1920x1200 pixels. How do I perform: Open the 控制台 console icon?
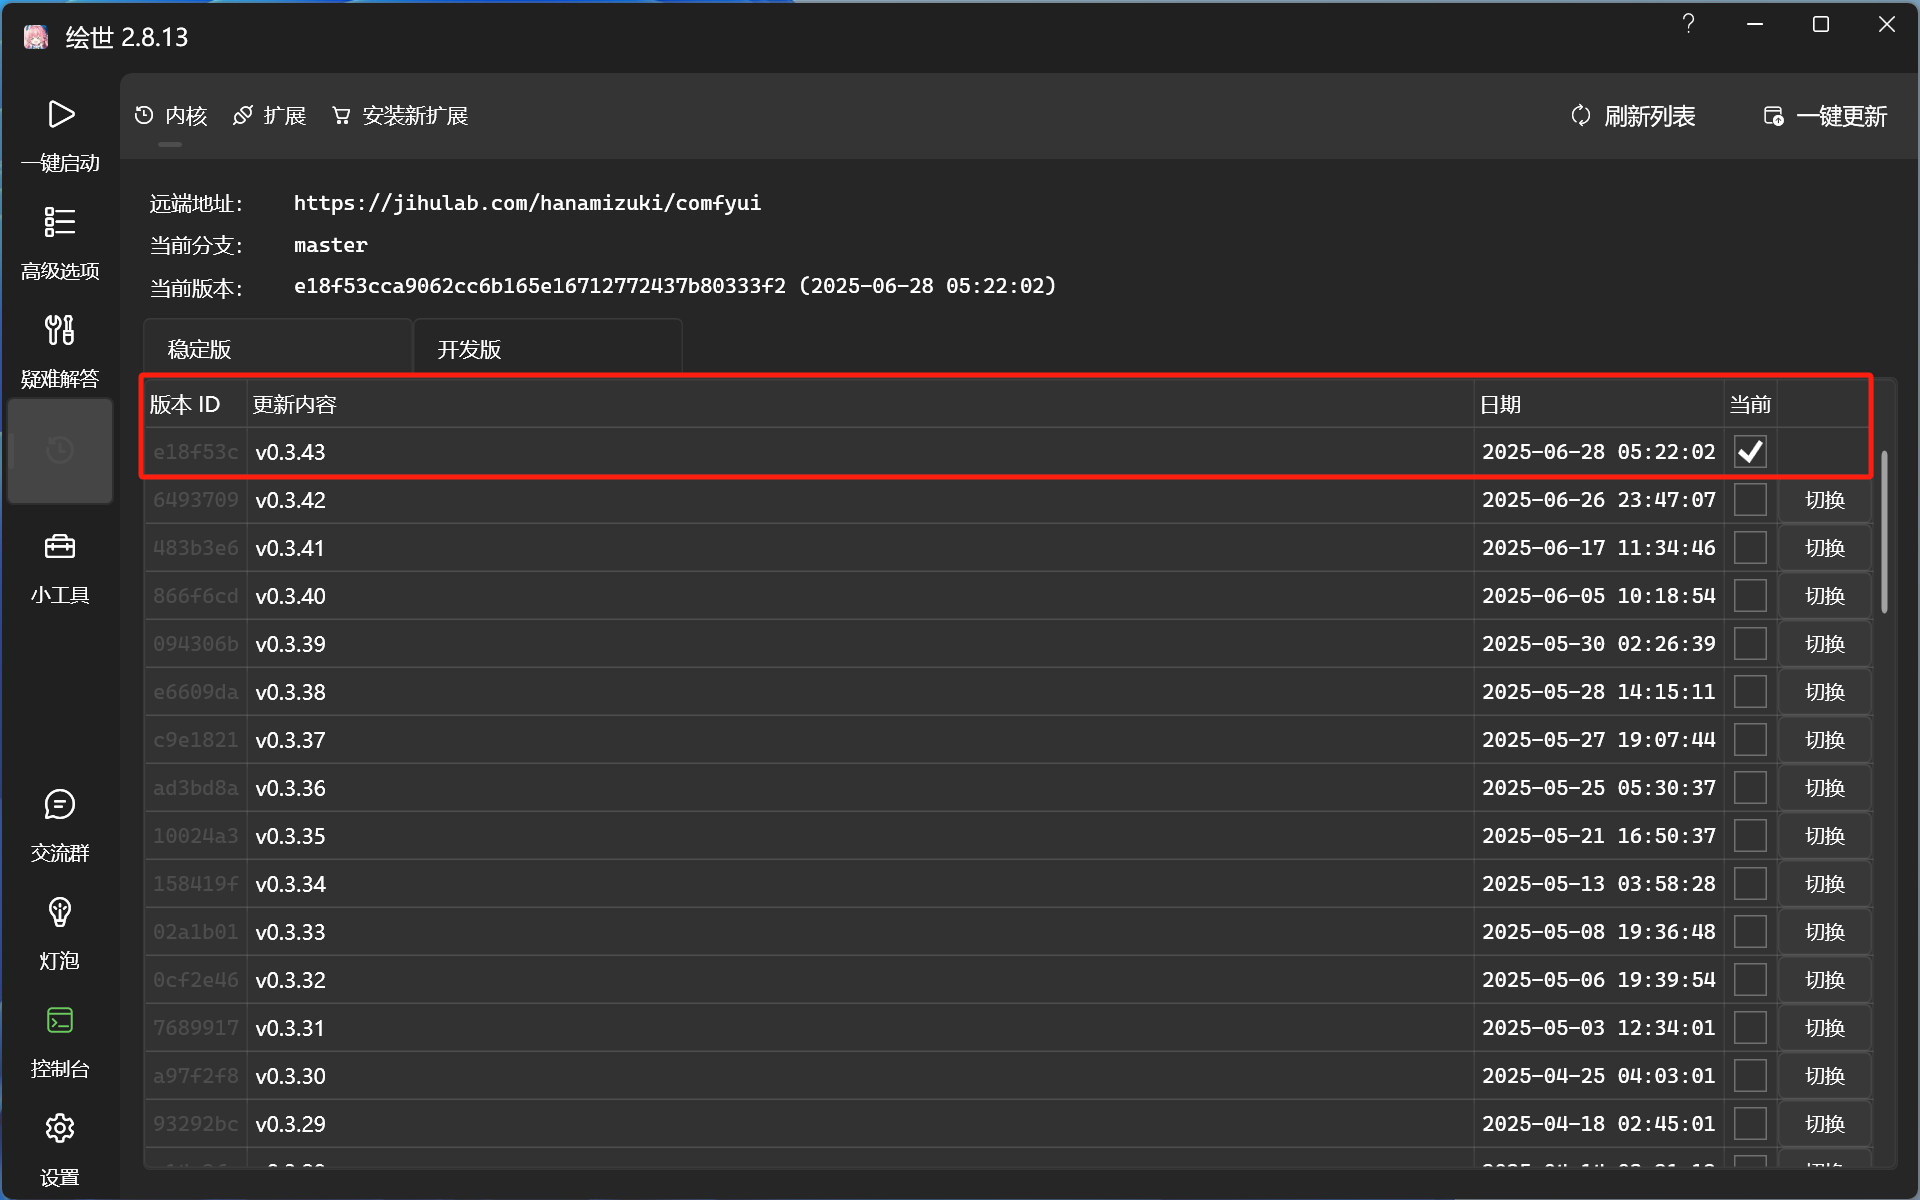click(x=60, y=1021)
